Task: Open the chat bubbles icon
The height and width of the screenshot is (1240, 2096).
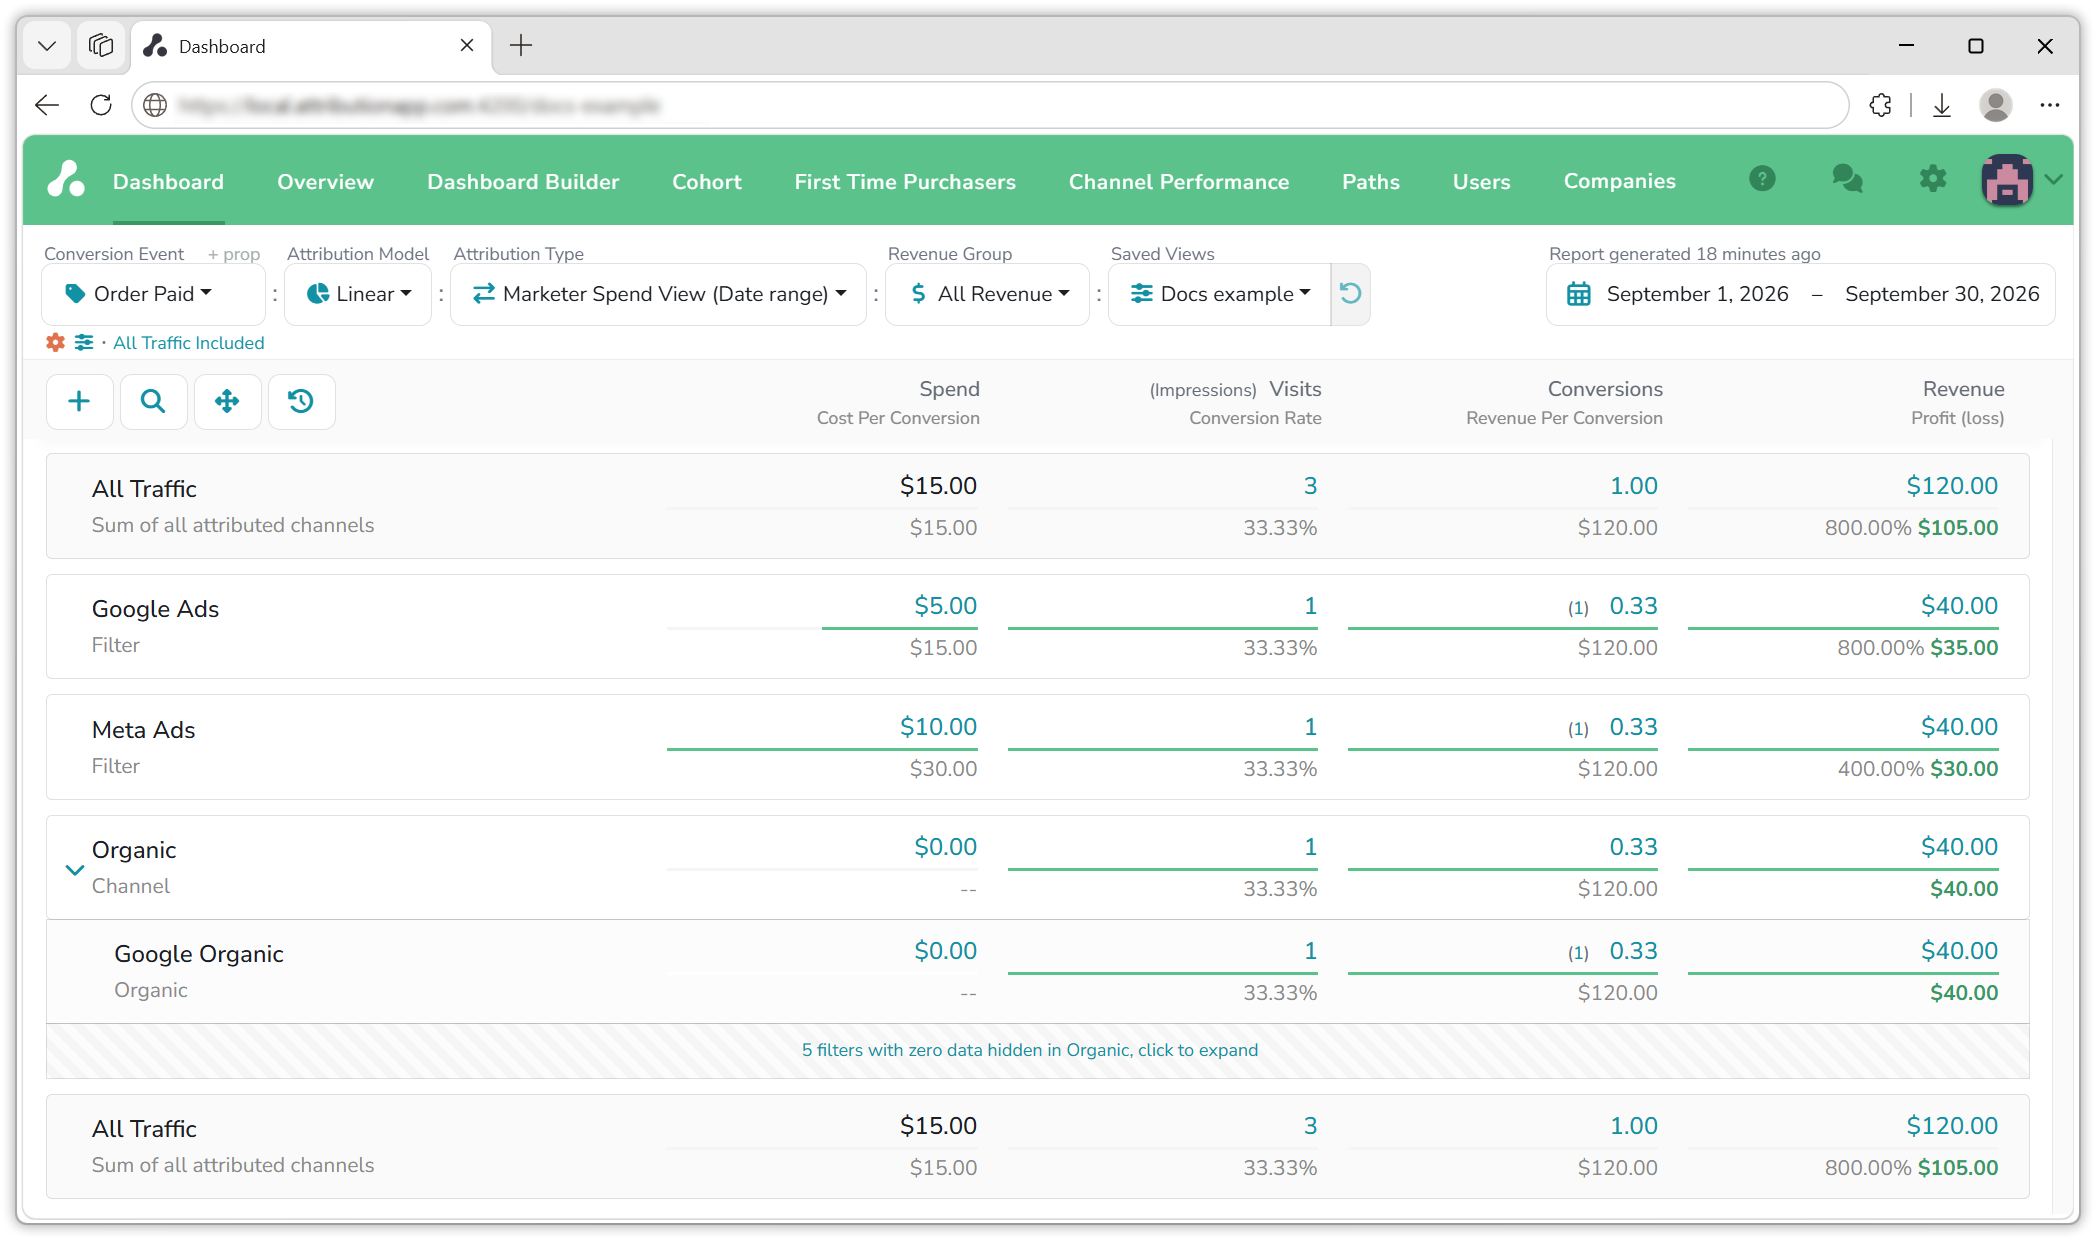Action: pos(1847,179)
